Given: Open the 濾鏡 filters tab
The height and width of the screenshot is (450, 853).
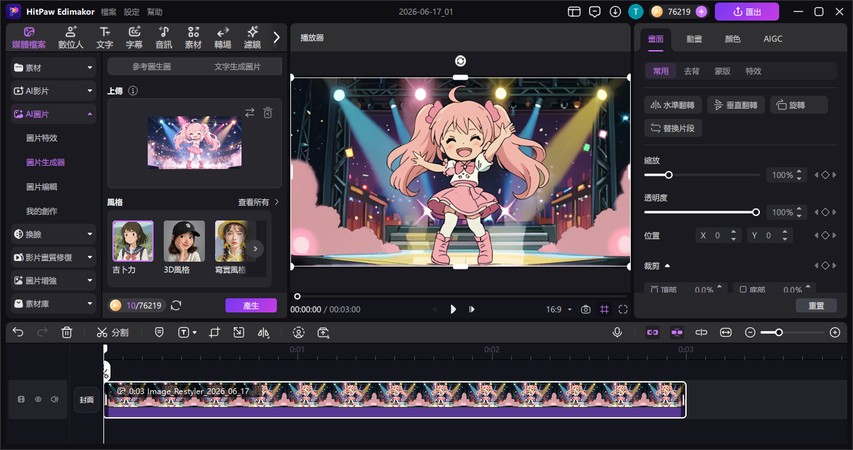Looking at the screenshot, I should [x=252, y=38].
